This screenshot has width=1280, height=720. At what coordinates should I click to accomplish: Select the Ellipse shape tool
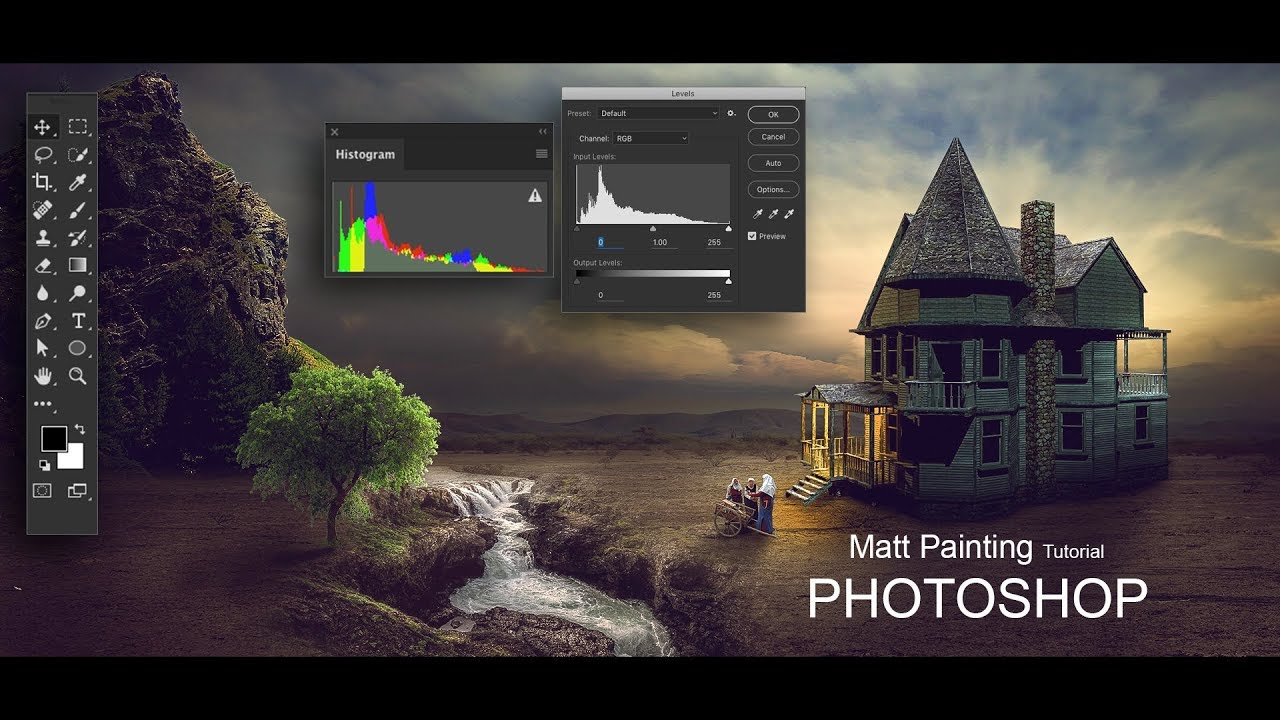(77, 348)
